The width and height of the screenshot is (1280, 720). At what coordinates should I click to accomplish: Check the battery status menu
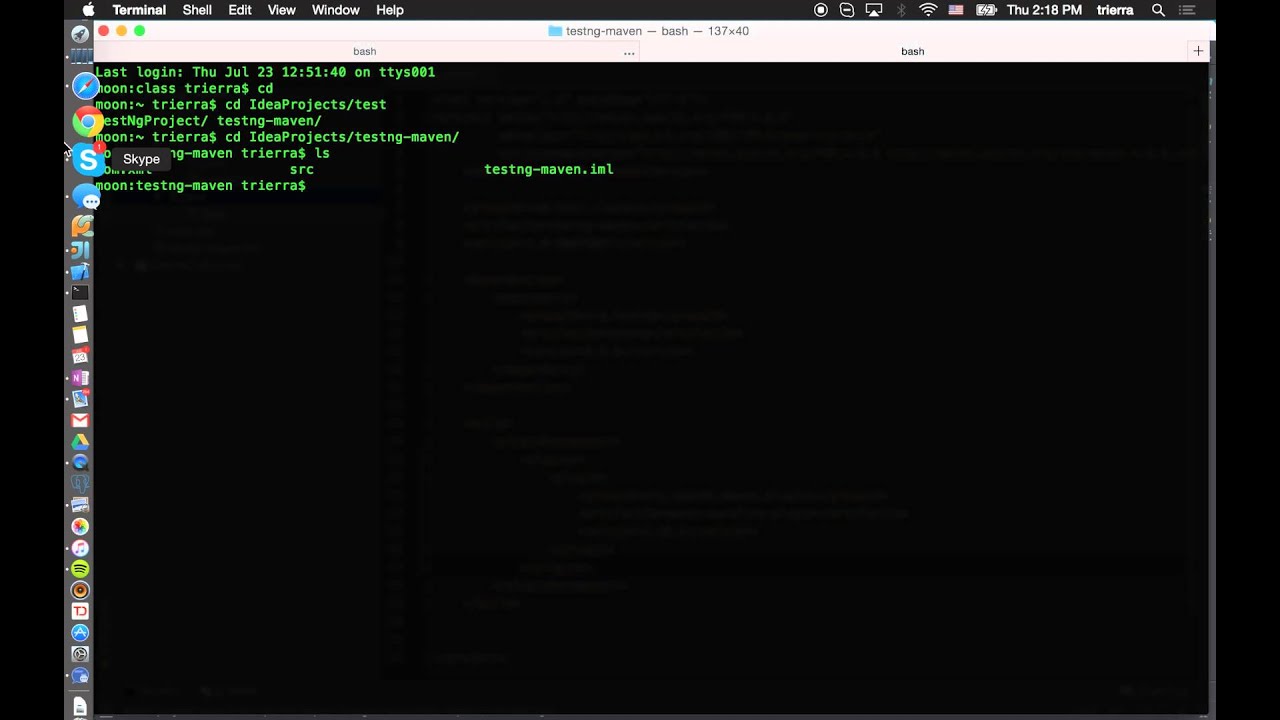point(986,10)
